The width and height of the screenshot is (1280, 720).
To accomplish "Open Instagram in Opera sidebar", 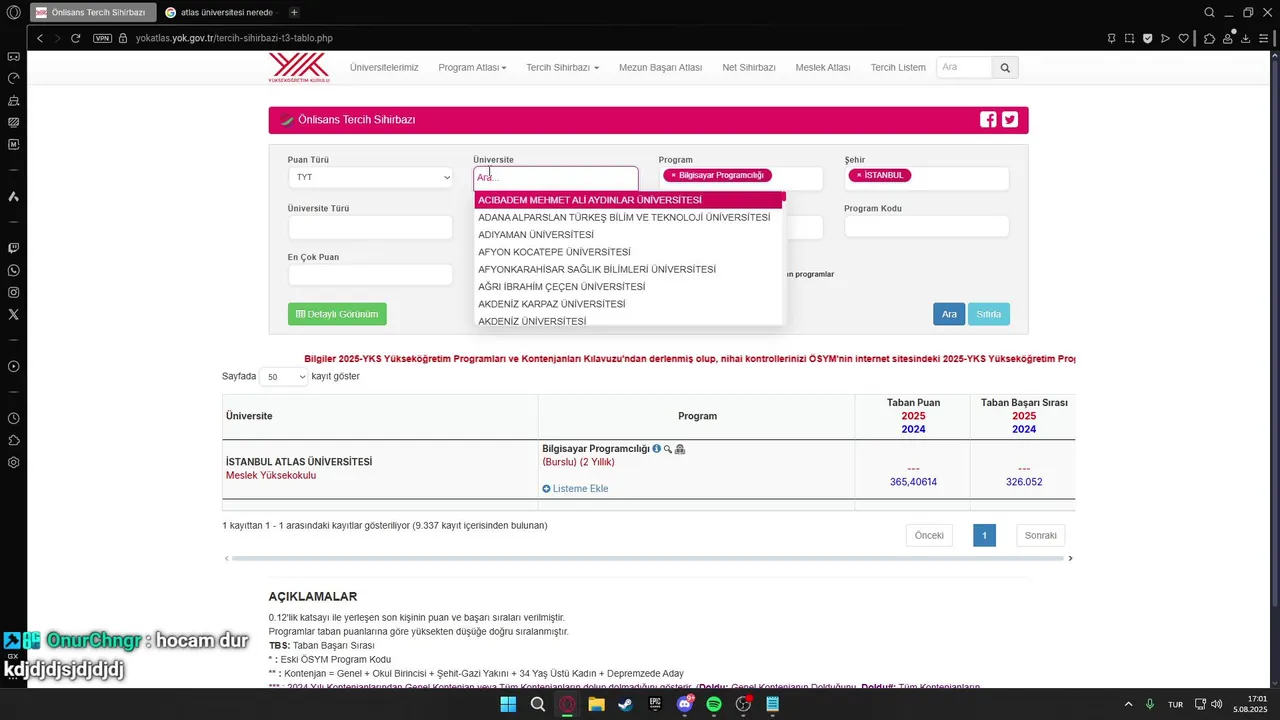I will click(13, 292).
